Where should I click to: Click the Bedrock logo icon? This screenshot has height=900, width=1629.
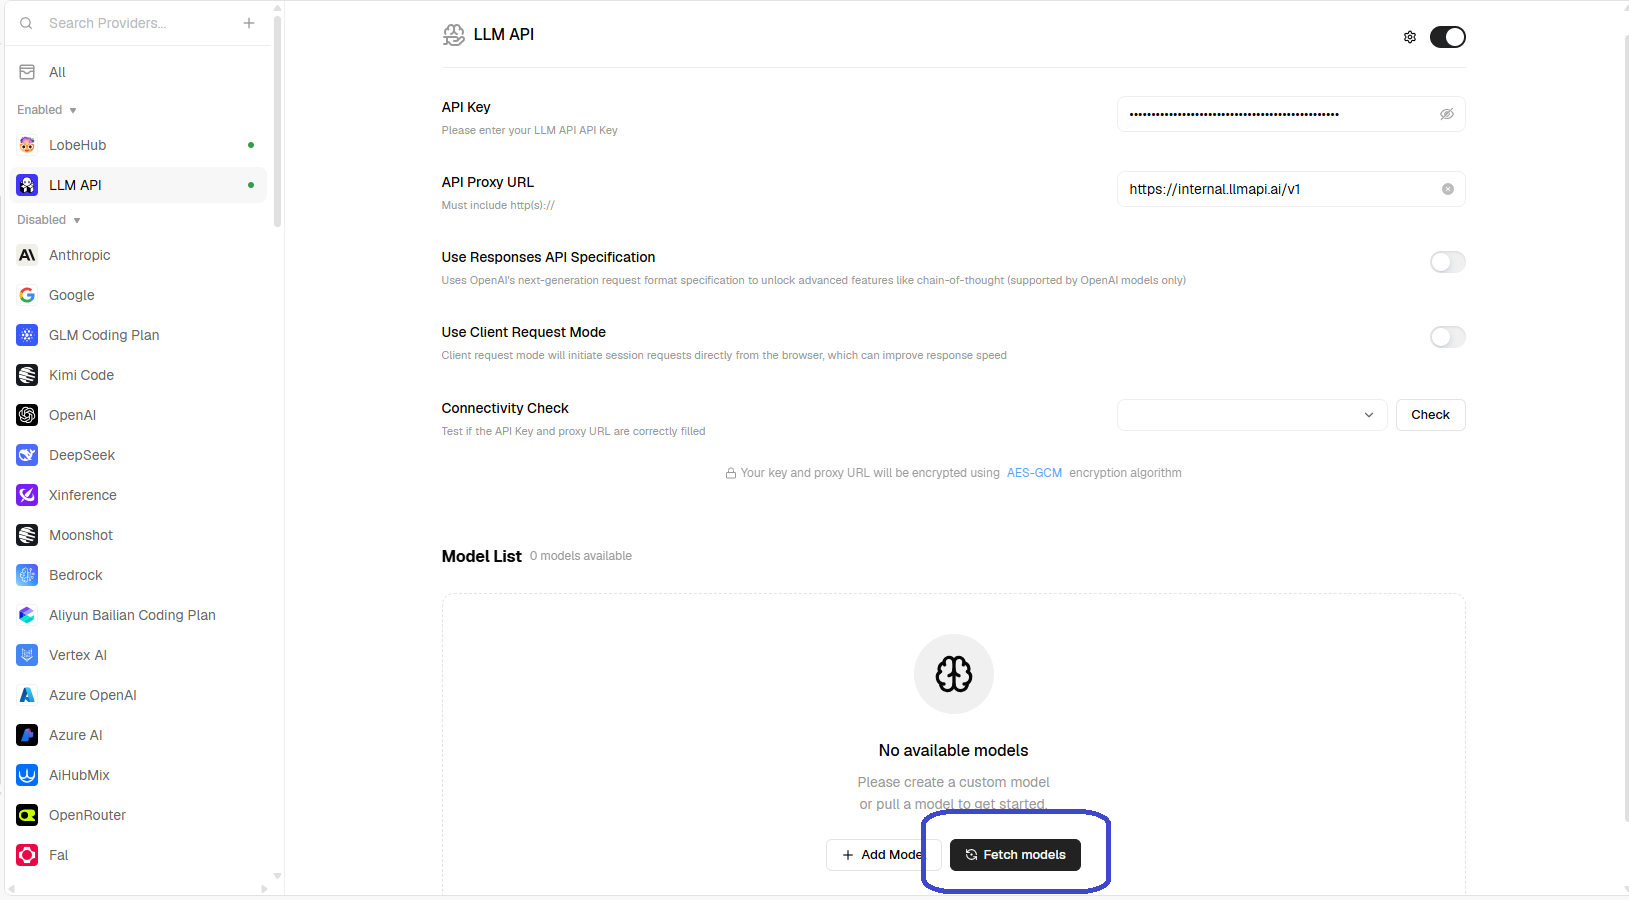[x=27, y=575]
